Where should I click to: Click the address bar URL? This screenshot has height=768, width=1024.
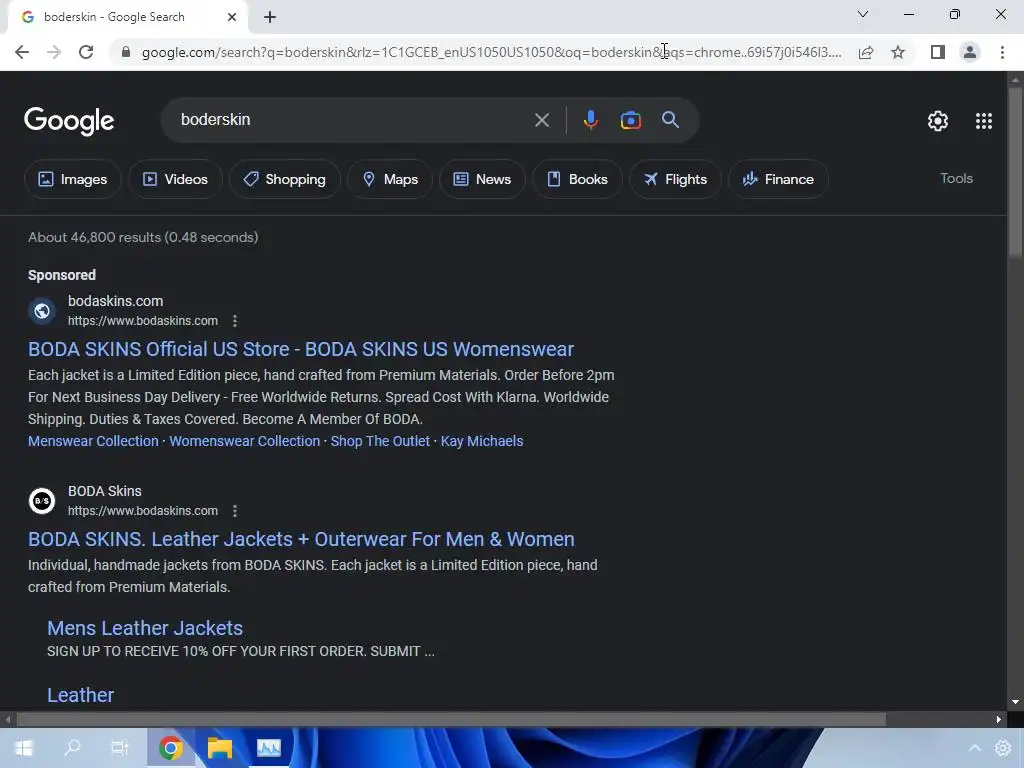pos(491,52)
